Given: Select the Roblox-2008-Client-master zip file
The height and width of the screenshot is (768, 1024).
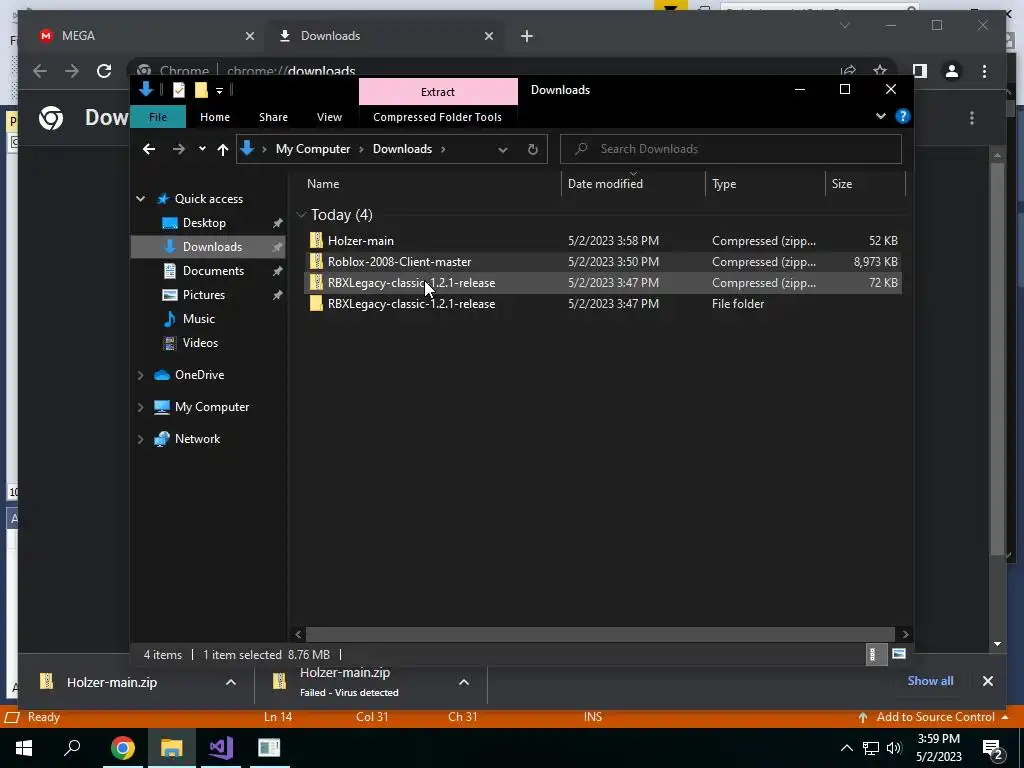Looking at the screenshot, I should pyautogui.click(x=603, y=261).
